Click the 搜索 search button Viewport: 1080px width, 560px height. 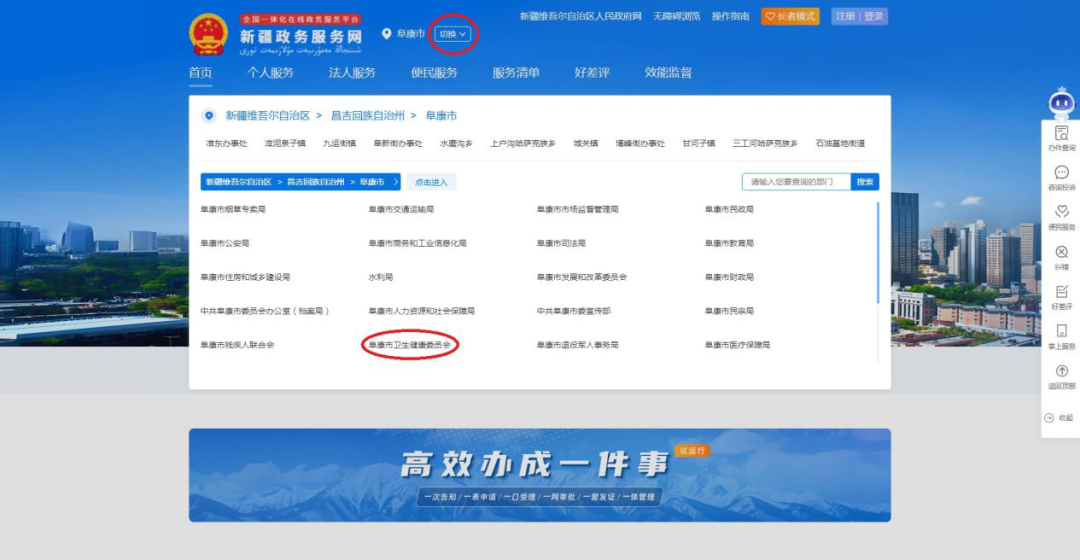(x=865, y=182)
